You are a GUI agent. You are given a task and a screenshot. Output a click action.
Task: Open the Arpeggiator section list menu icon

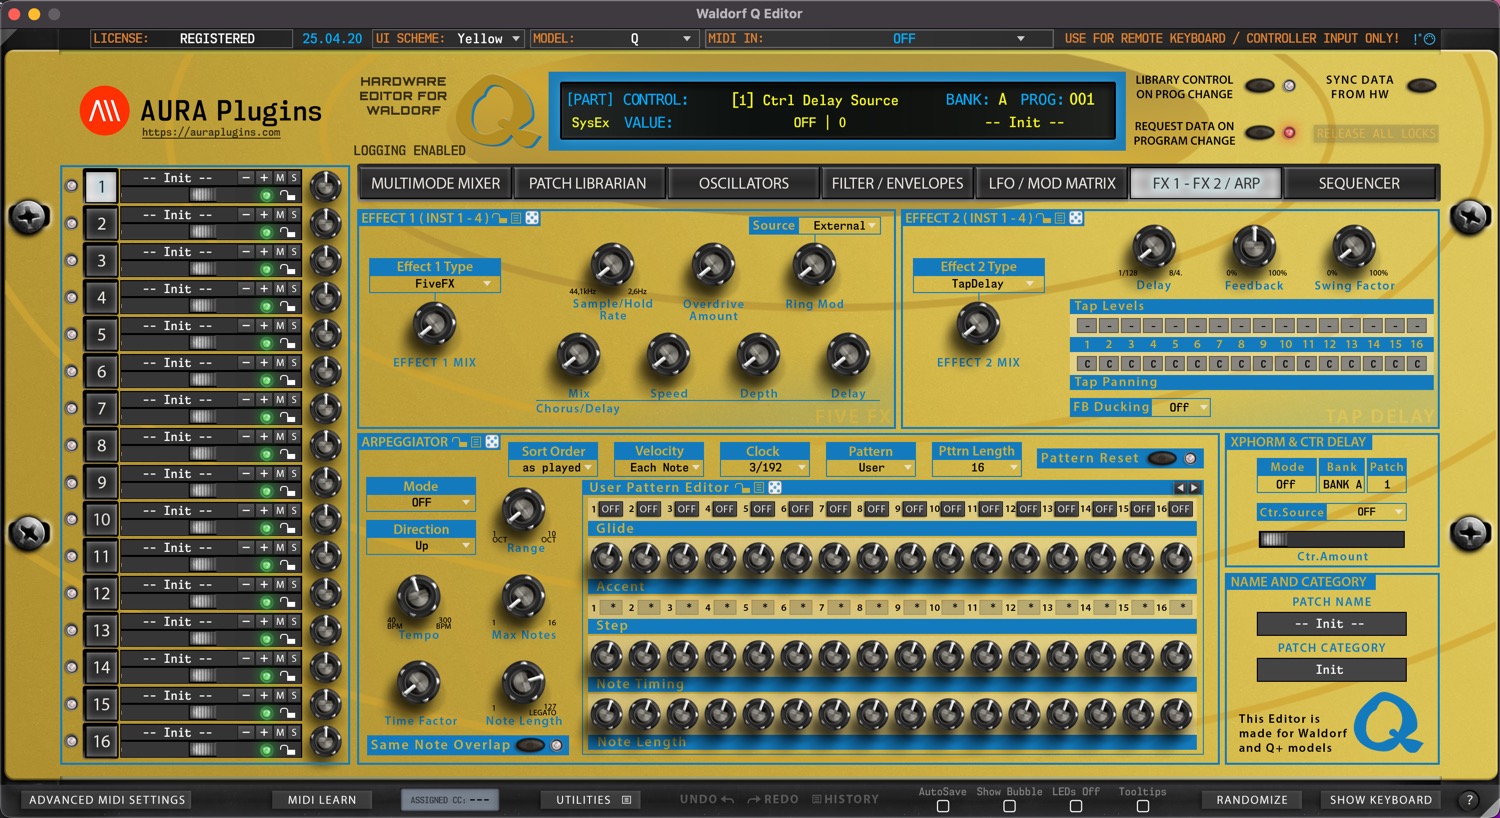tap(476, 442)
